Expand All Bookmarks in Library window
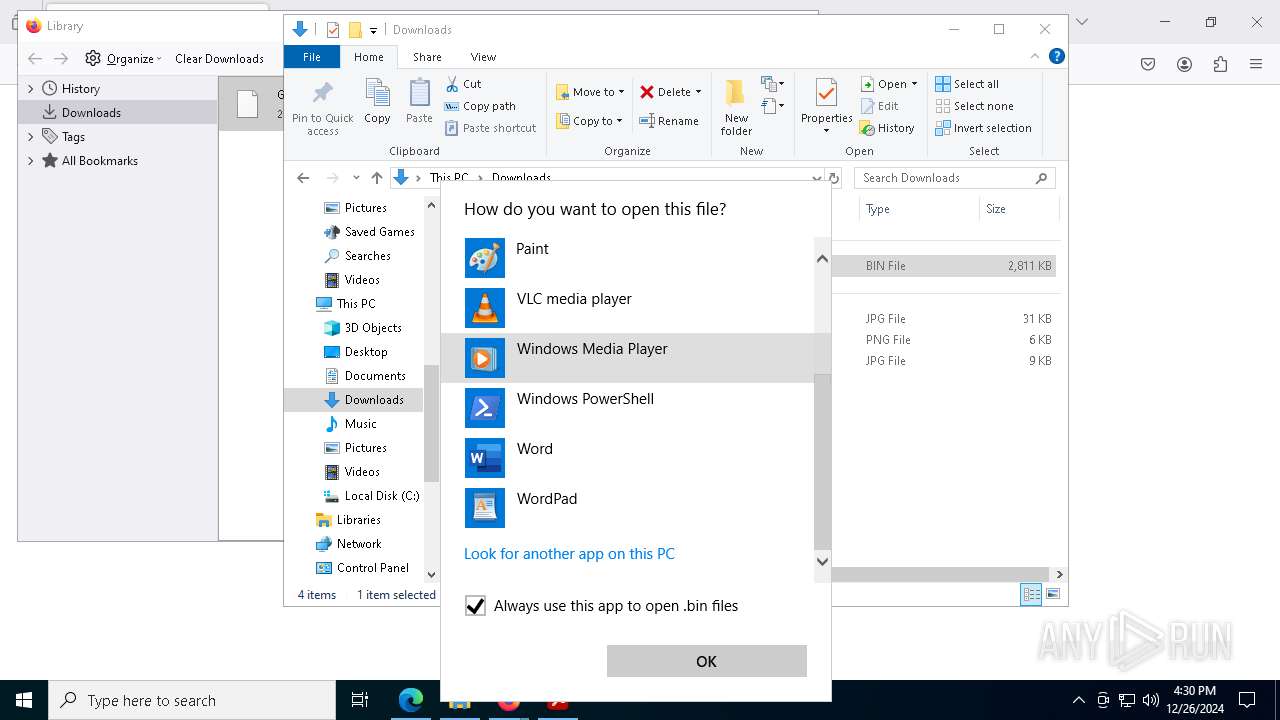 [31, 161]
